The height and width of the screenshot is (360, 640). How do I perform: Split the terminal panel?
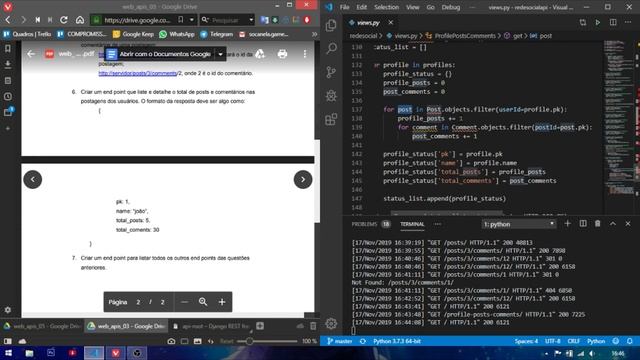[583, 224]
